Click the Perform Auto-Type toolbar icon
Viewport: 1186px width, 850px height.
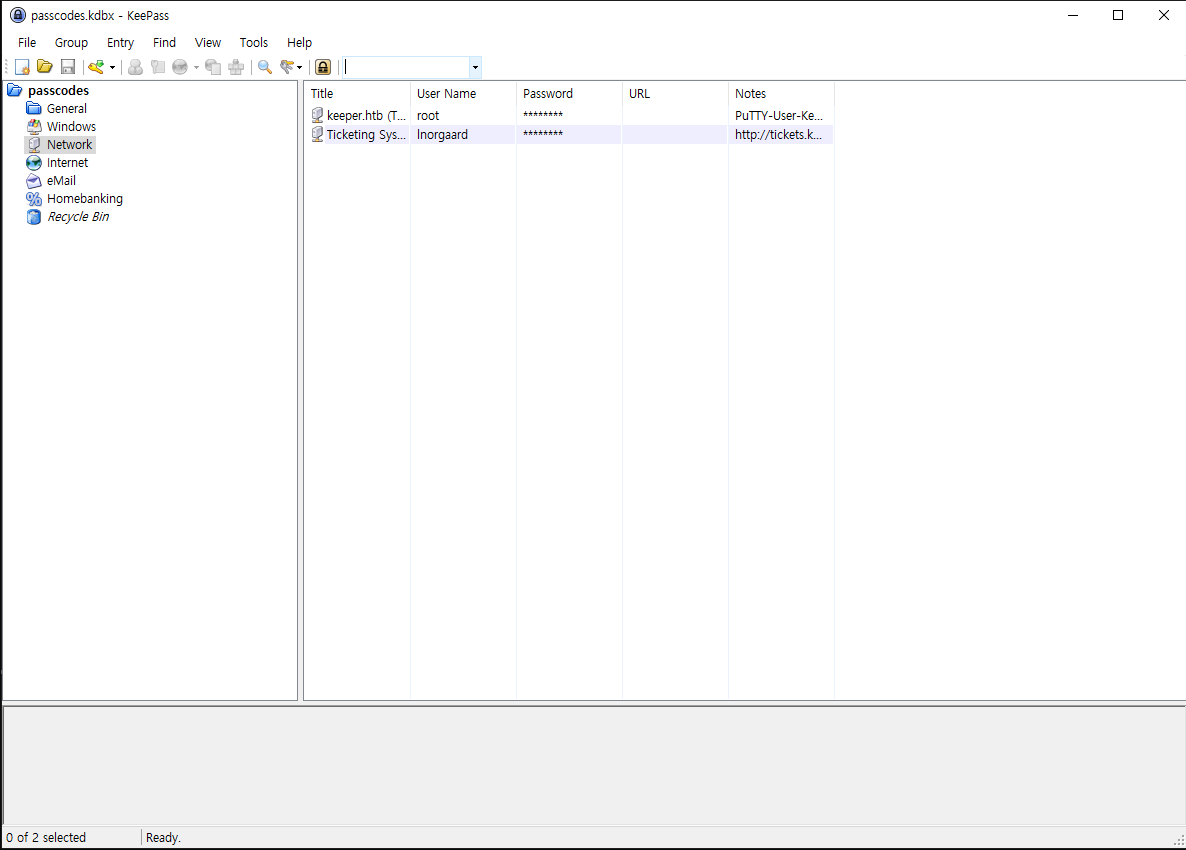point(236,67)
